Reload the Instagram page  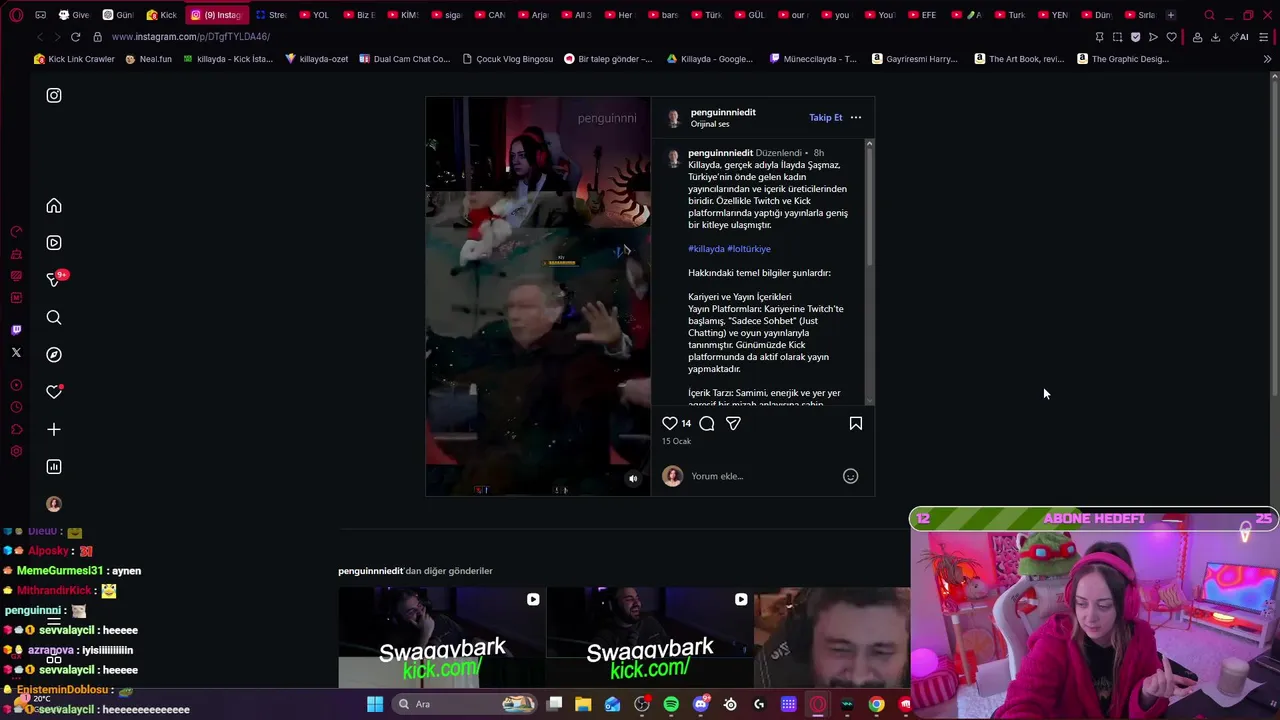click(x=75, y=37)
